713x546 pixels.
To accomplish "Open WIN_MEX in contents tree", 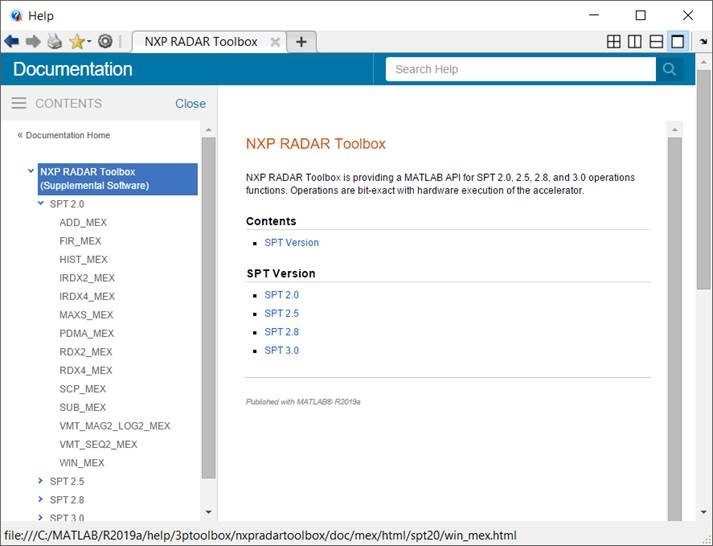I will click(x=81, y=463).
